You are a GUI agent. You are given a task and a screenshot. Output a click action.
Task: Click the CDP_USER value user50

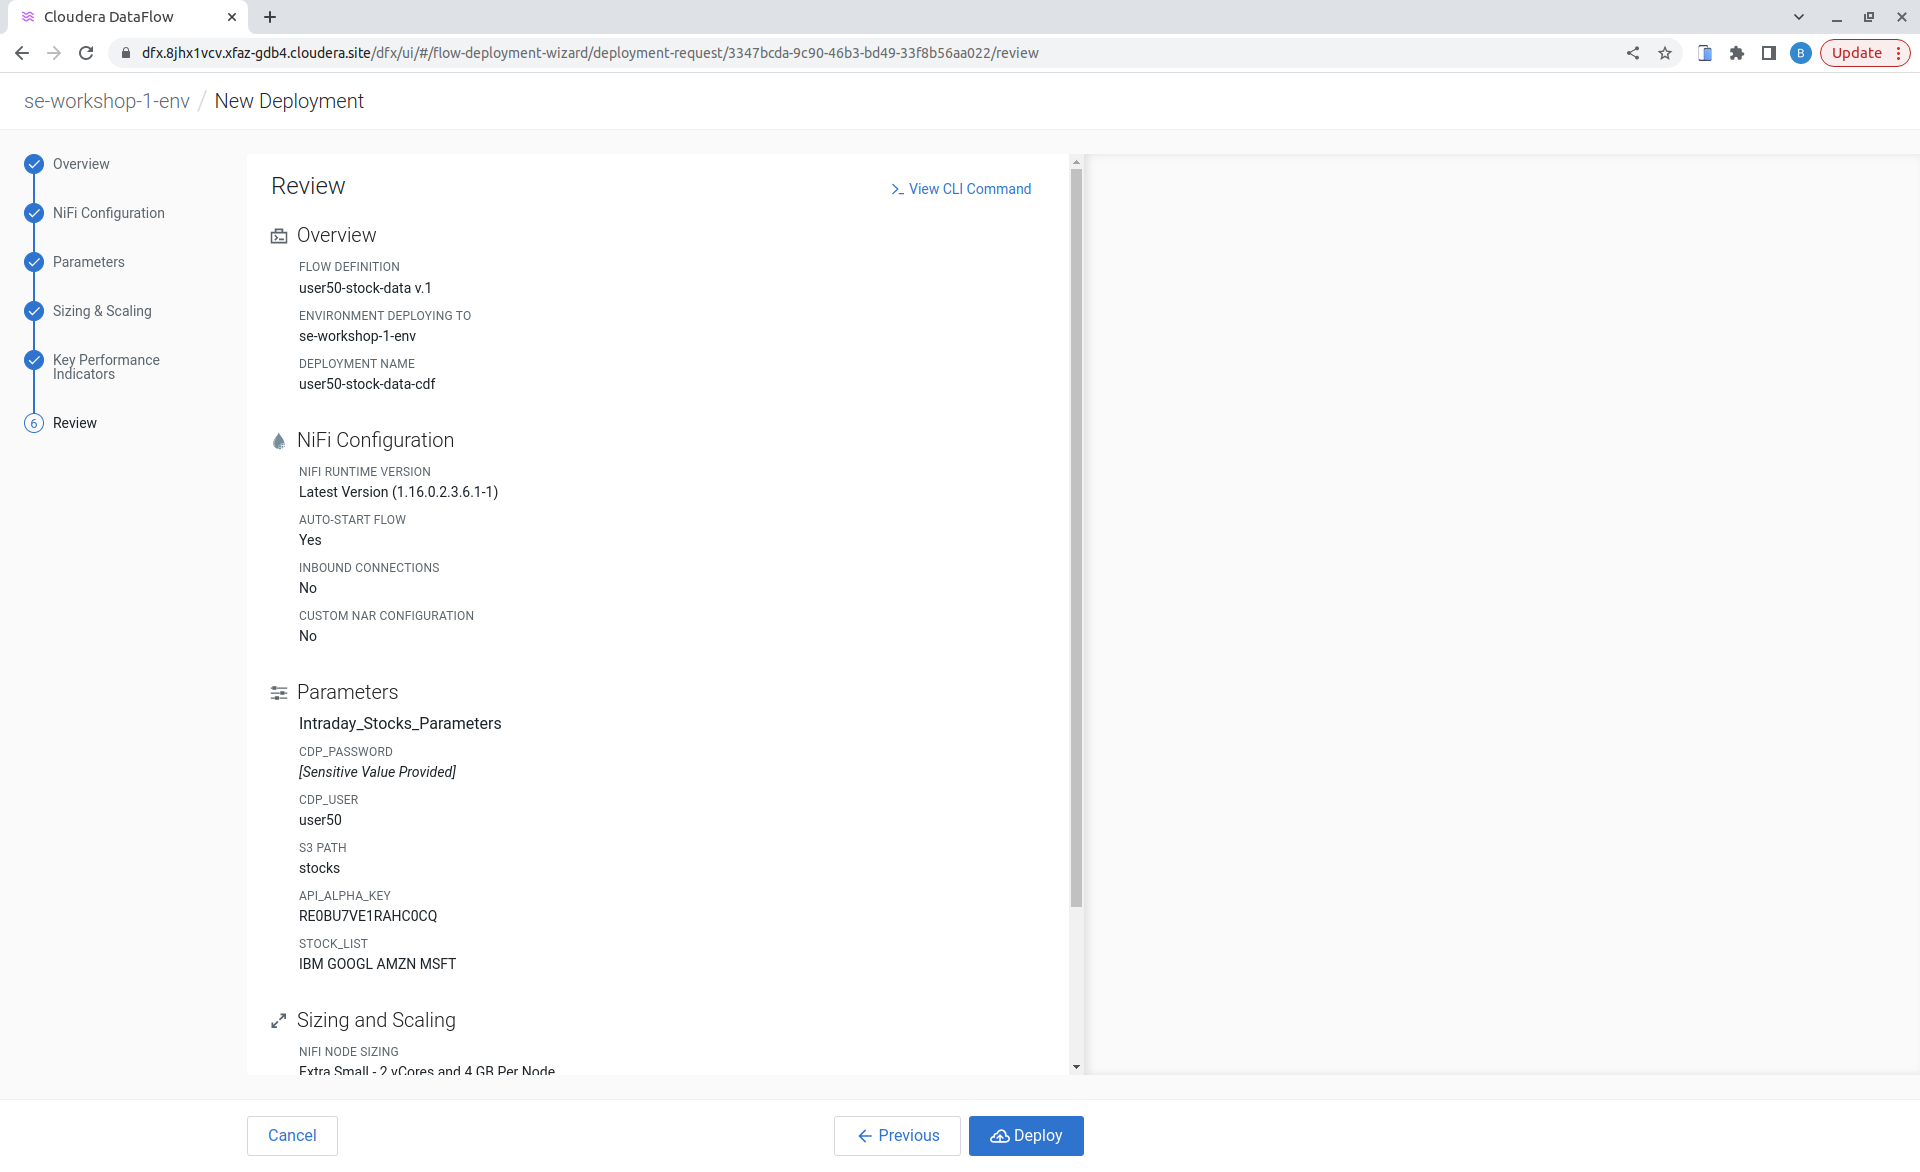pos(320,820)
